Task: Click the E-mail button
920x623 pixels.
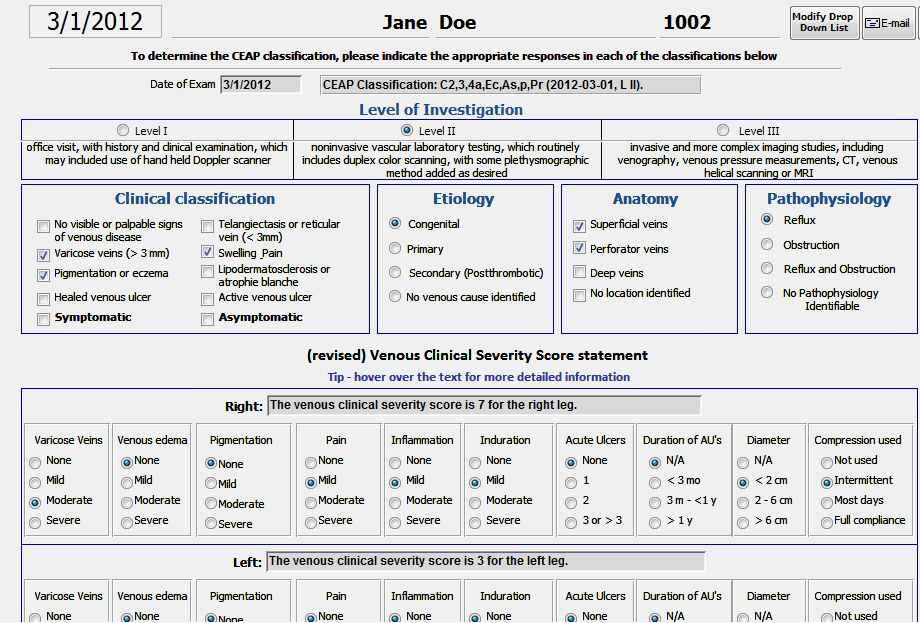Action: pos(888,23)
